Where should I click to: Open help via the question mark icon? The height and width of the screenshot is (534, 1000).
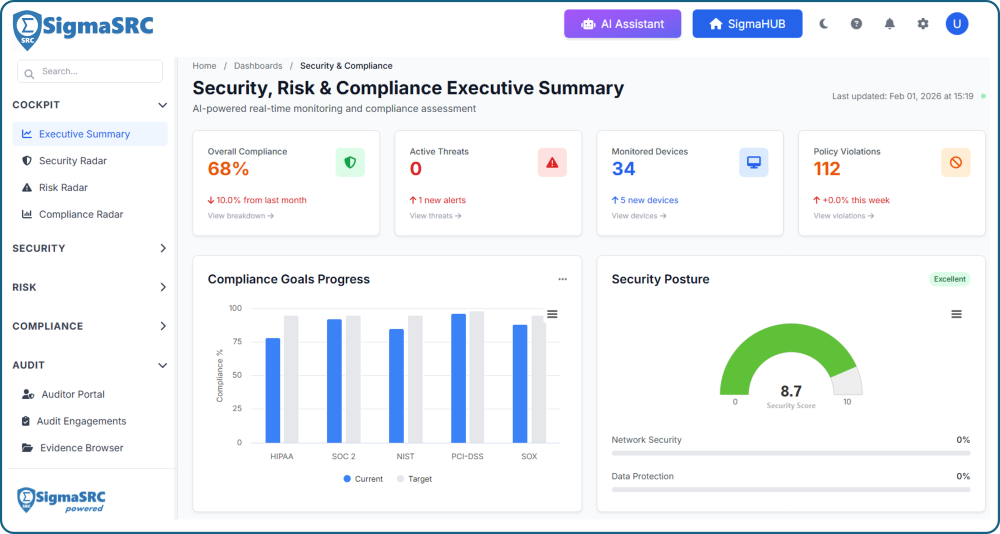click(x=857, y=24)
